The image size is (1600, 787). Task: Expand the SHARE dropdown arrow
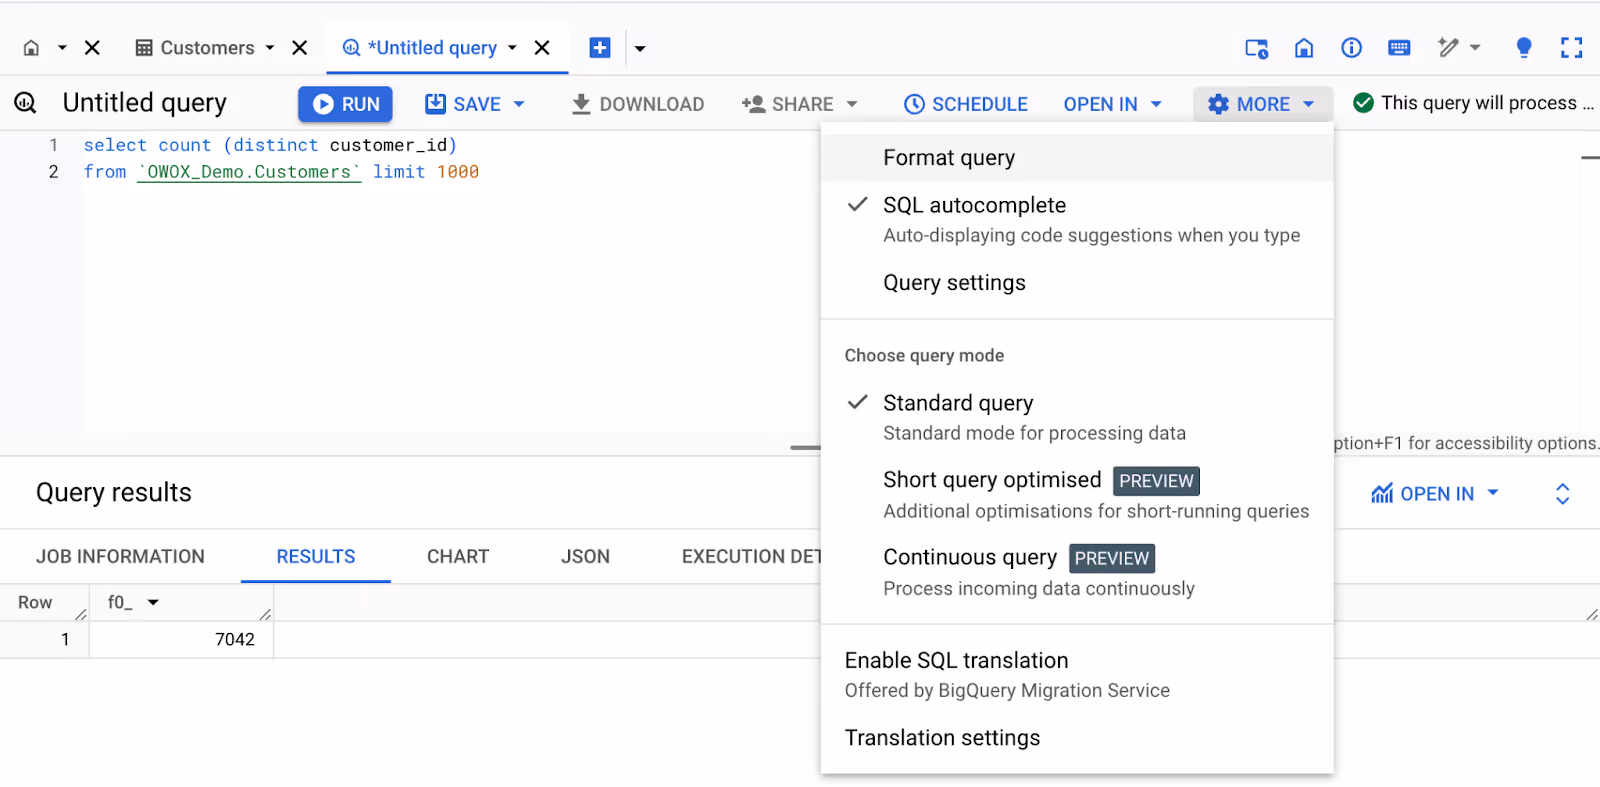tap(852, 104)
